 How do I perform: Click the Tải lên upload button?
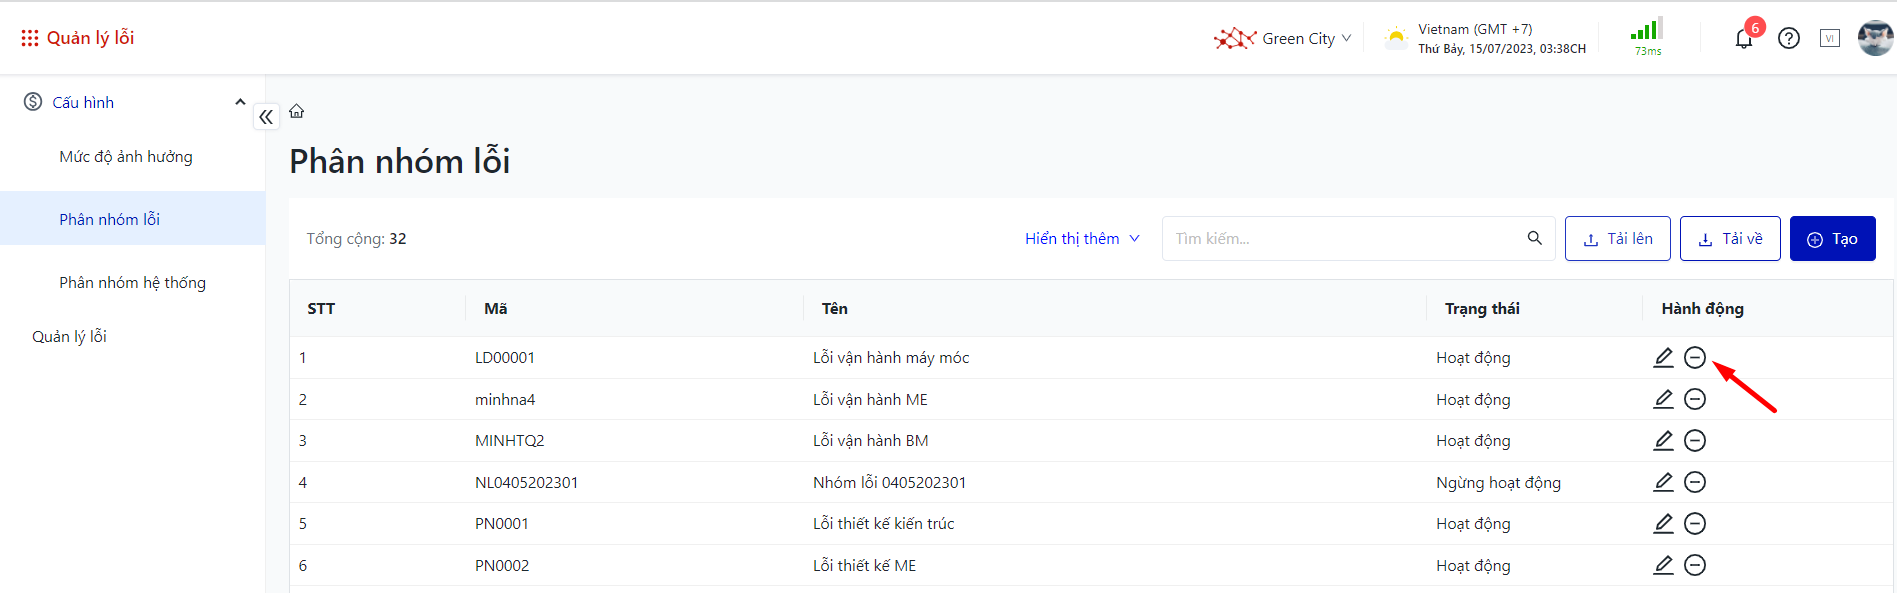(x=1617, y=239)
